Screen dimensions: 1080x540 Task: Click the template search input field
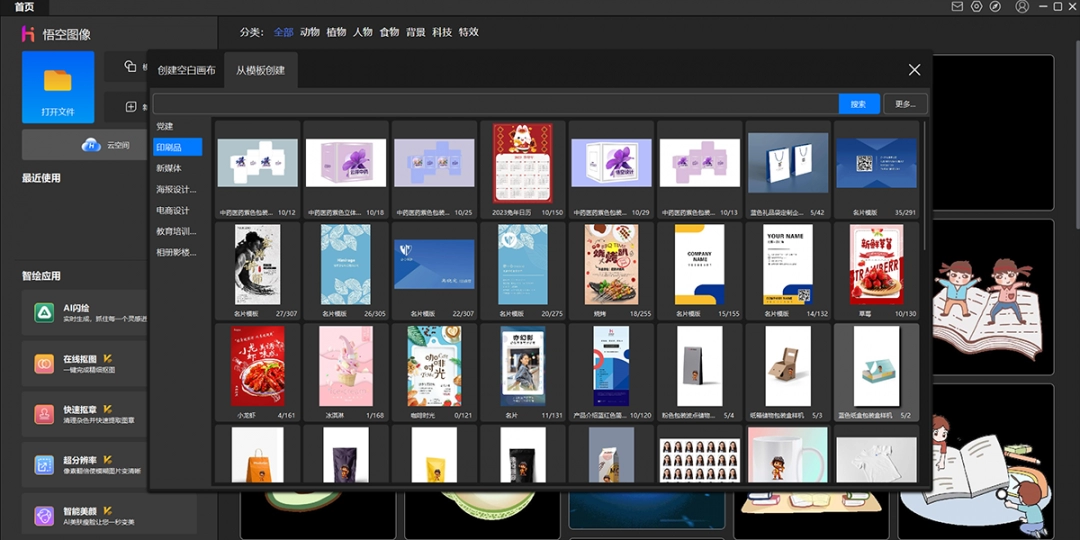coord(495,104)
